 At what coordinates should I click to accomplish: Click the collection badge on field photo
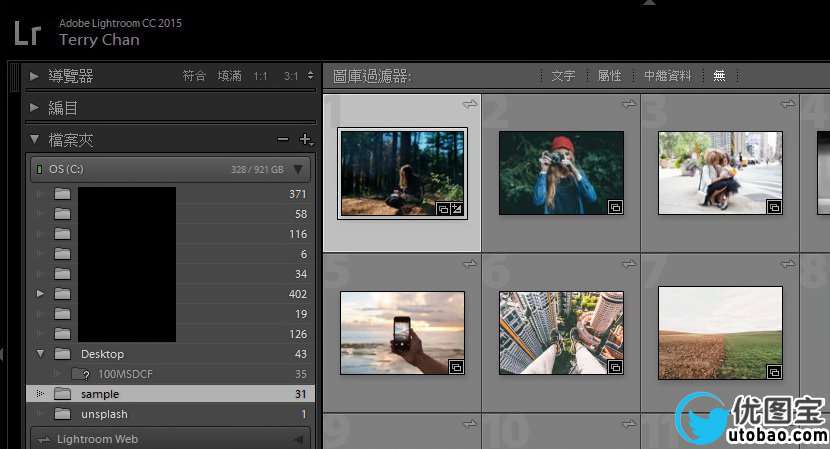click(x=774, y=372)
